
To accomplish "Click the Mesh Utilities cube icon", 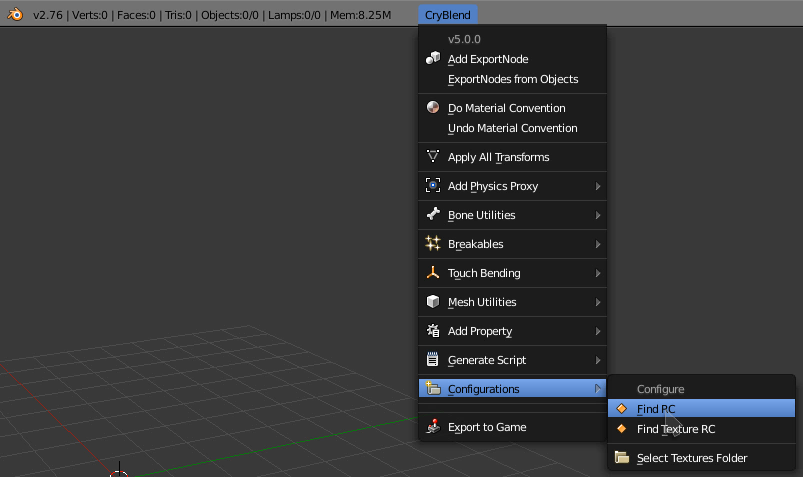I will point(433,301).
